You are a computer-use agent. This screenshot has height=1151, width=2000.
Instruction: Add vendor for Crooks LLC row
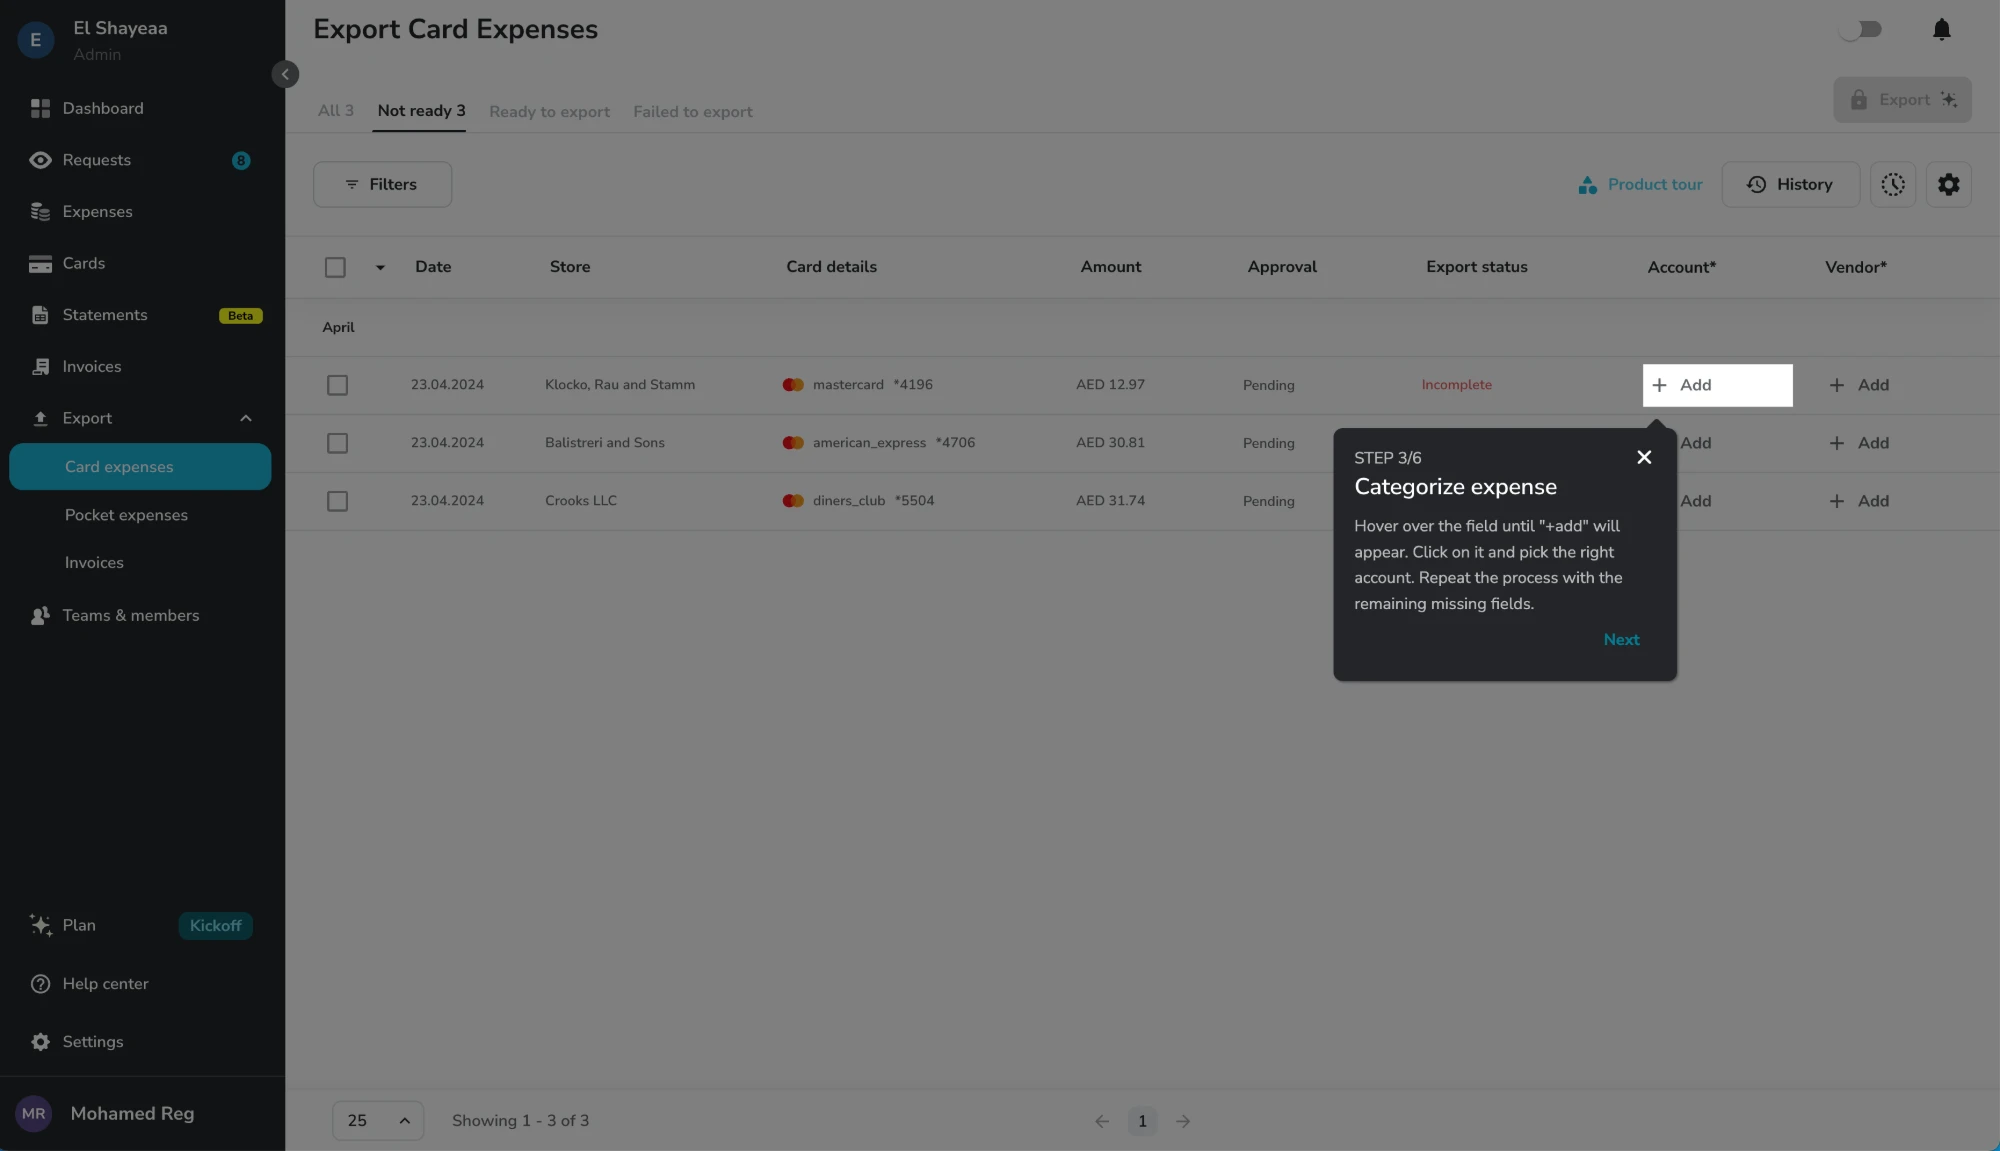tap(1859, 501)
